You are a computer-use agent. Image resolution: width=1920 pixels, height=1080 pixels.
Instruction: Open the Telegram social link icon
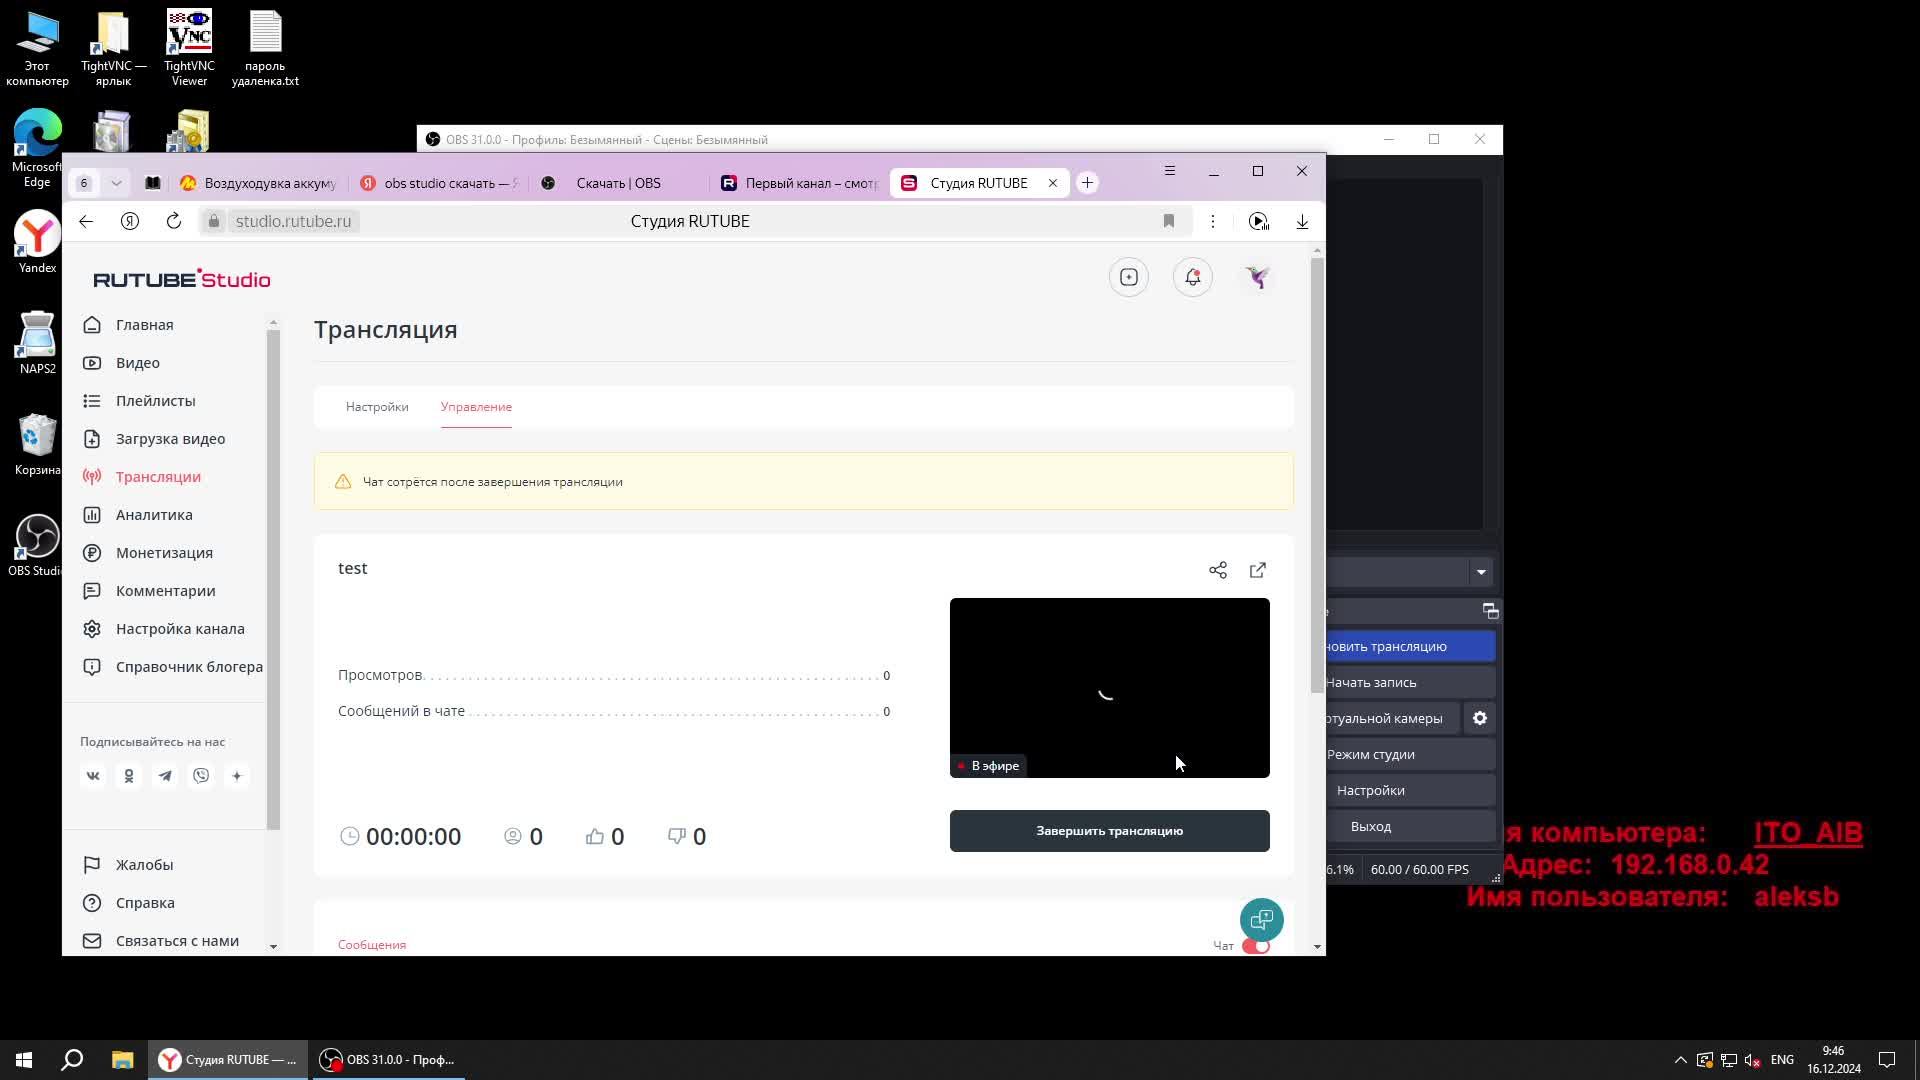165,776
